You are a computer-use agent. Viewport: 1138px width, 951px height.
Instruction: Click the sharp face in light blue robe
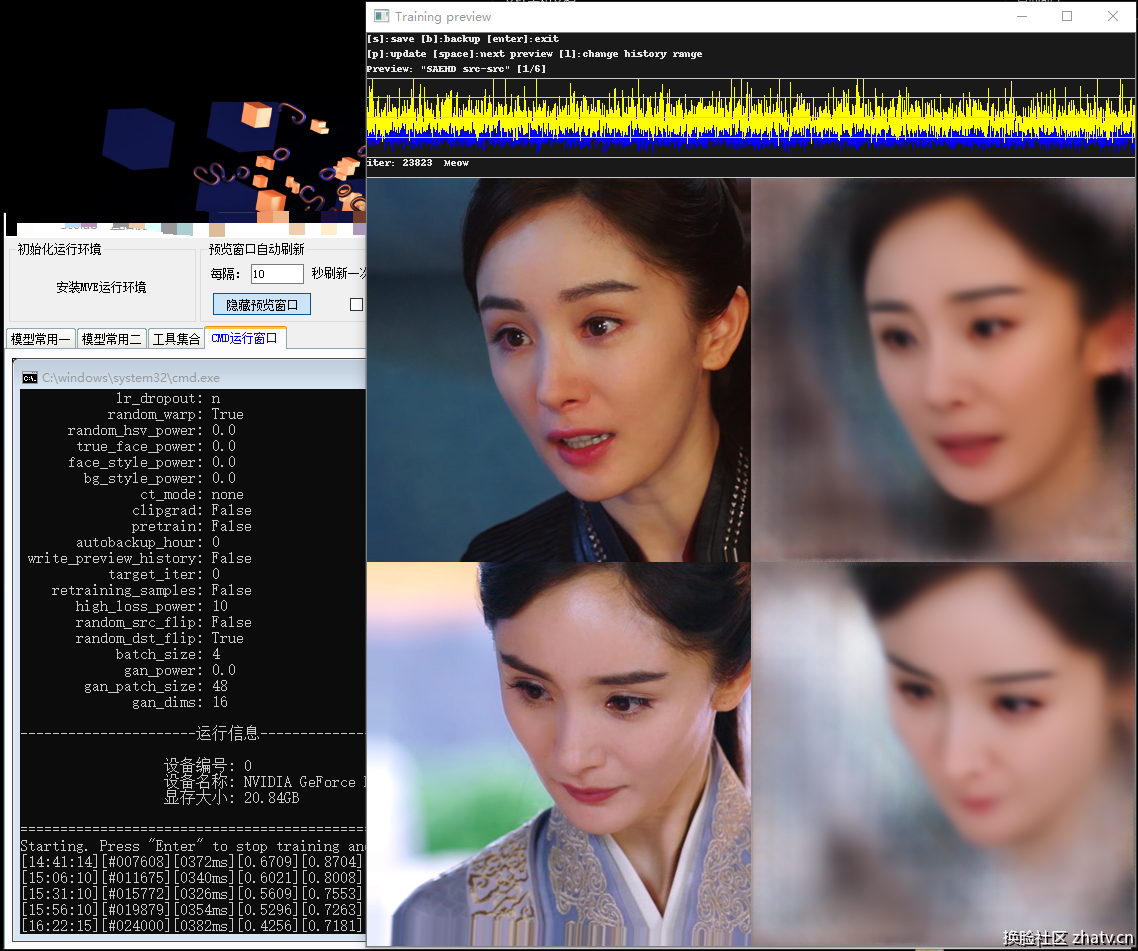click(x=559, y=754)
